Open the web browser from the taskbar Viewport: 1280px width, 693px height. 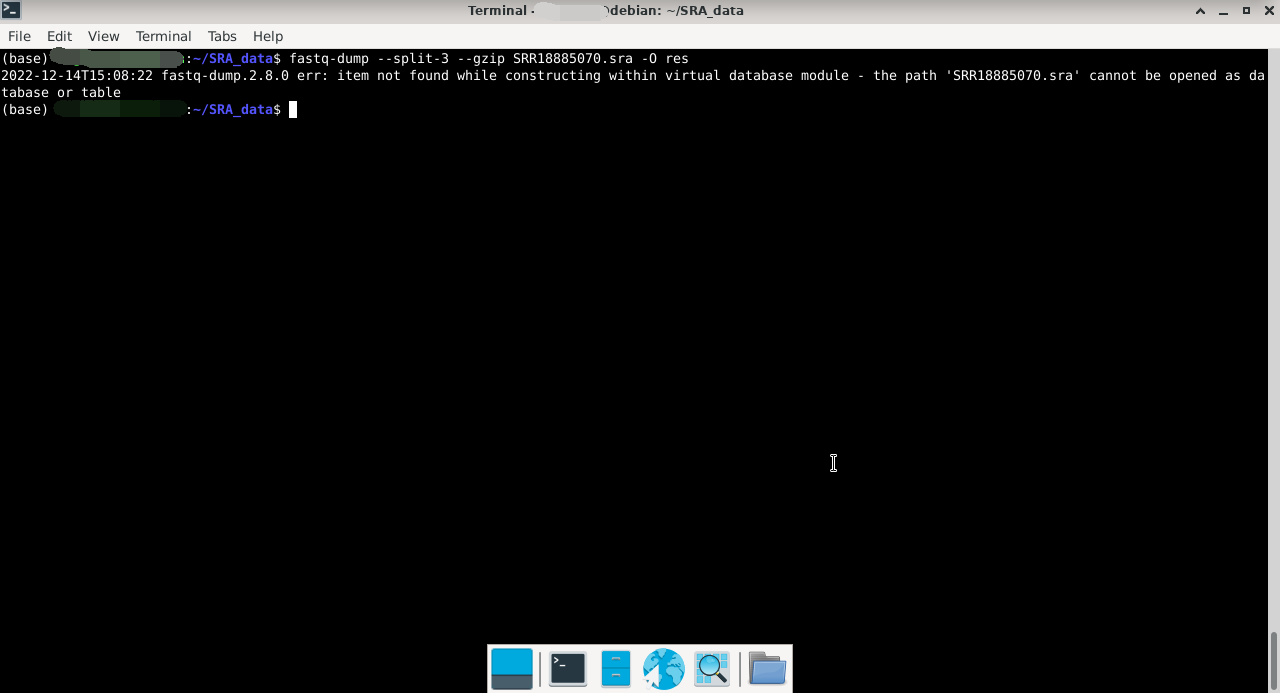pos(663,669)
